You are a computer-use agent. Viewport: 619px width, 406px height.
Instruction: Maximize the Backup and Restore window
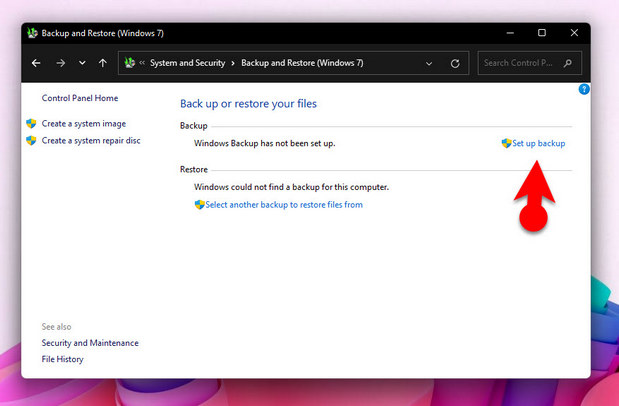pyautogui.click(x=542, y=33)
